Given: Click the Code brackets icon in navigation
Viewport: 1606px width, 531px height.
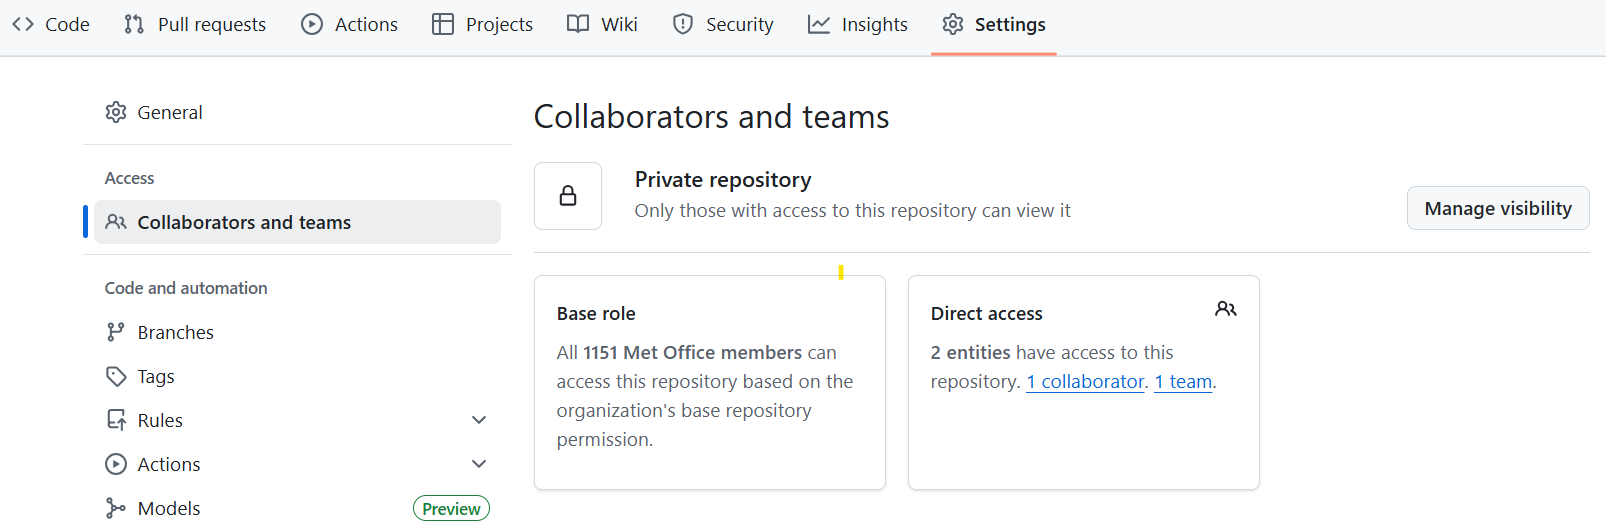Looking at the screenshot, I should tap(23, 24).
